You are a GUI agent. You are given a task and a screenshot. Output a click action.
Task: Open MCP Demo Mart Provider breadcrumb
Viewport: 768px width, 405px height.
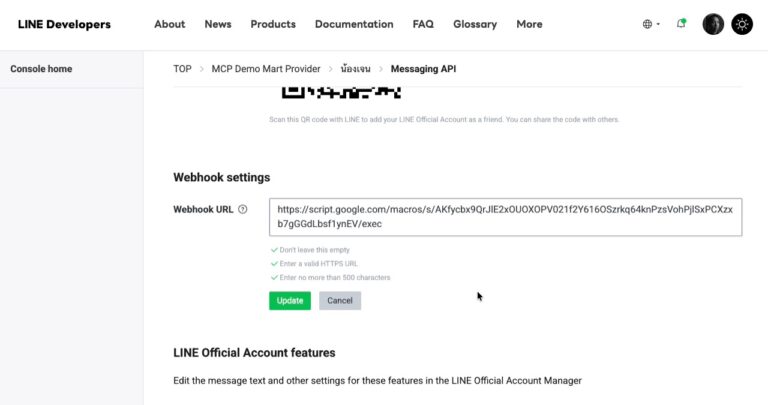(266, 69)
